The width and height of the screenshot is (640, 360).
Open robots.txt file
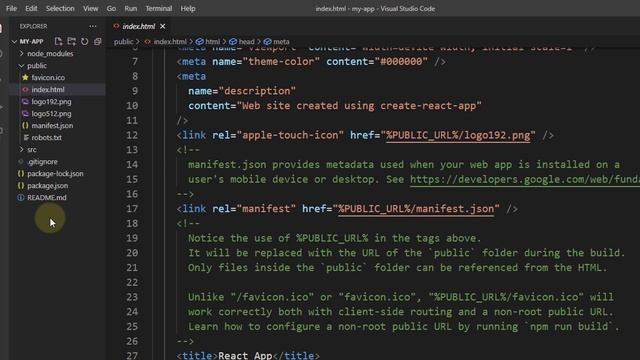pos(47,138)
